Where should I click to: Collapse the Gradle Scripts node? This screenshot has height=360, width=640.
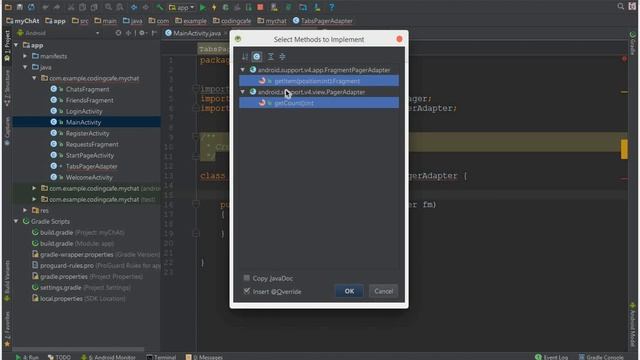(x=16, y=221)
